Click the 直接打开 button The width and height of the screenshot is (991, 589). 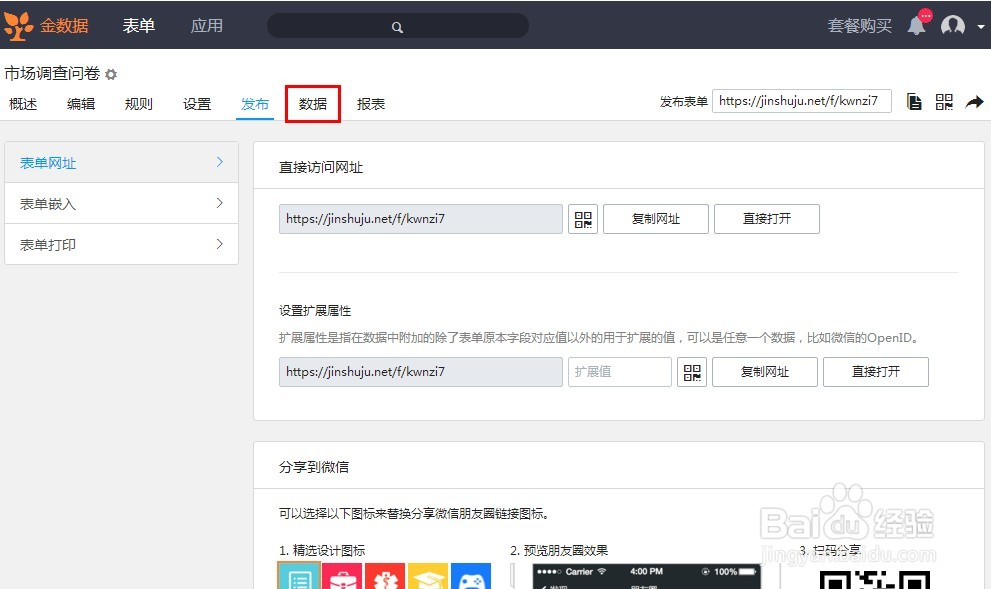point(766,218)
